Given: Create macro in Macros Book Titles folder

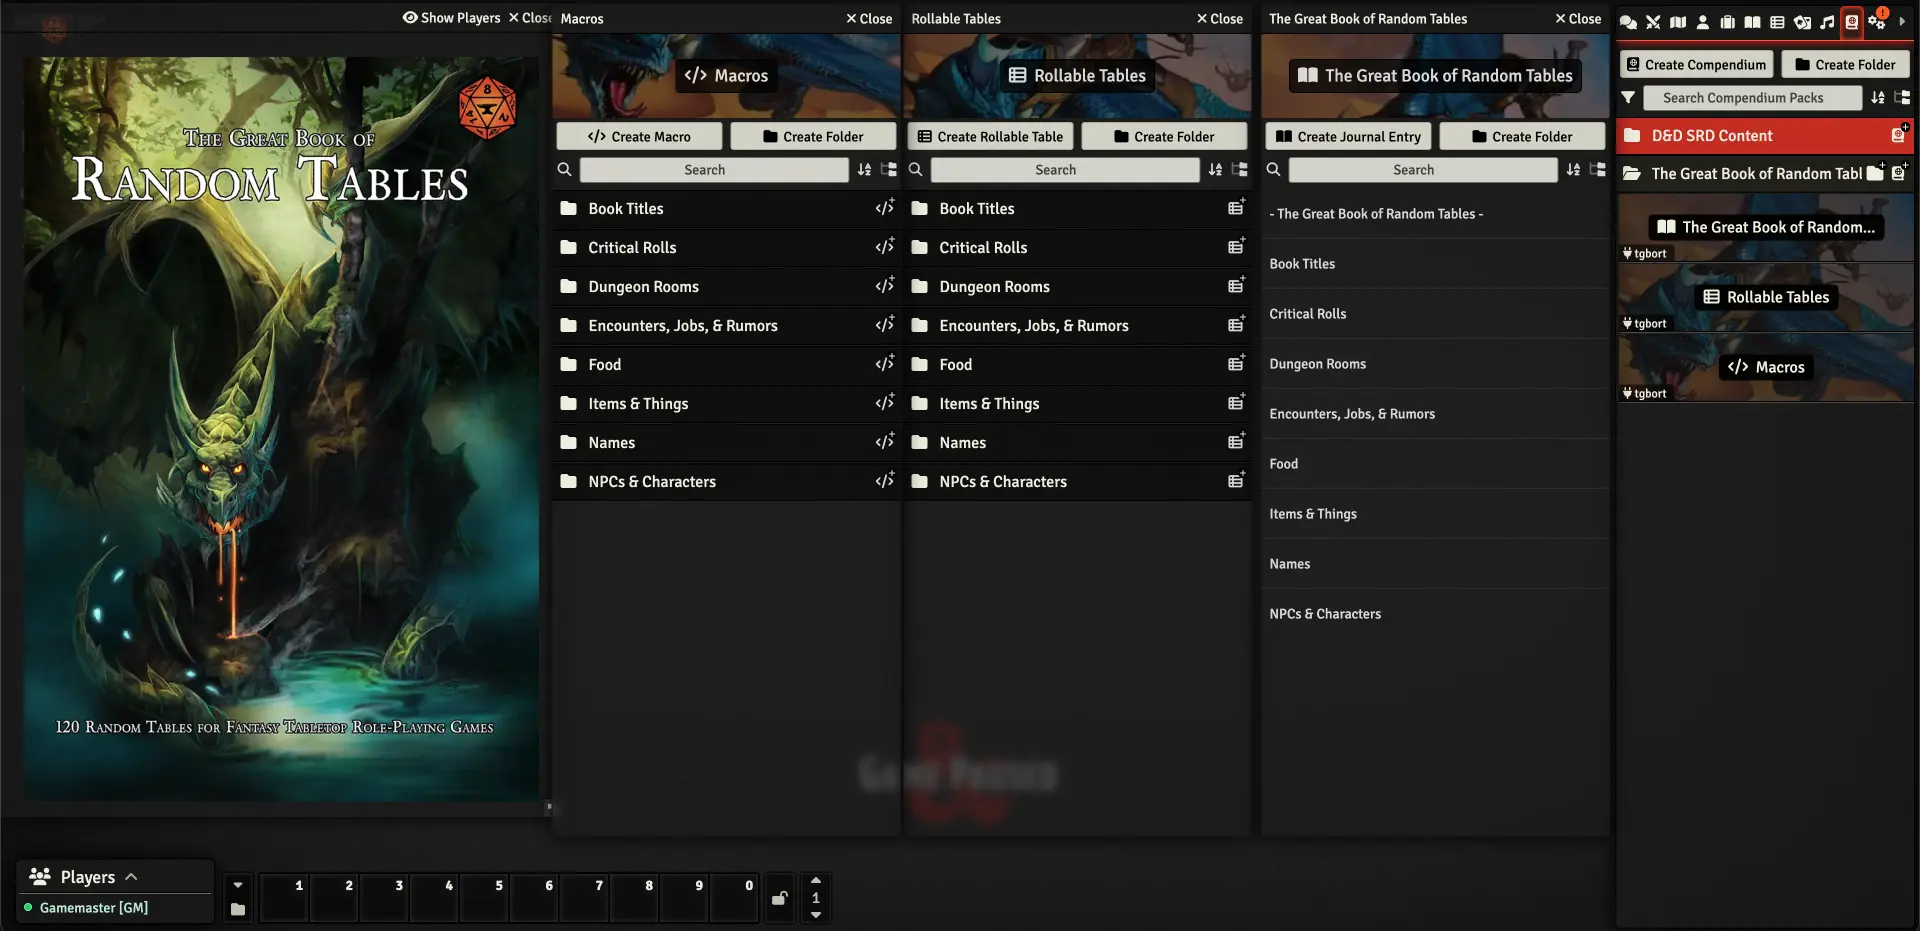Looking at the screenshot, I should (x=884, y=207).
